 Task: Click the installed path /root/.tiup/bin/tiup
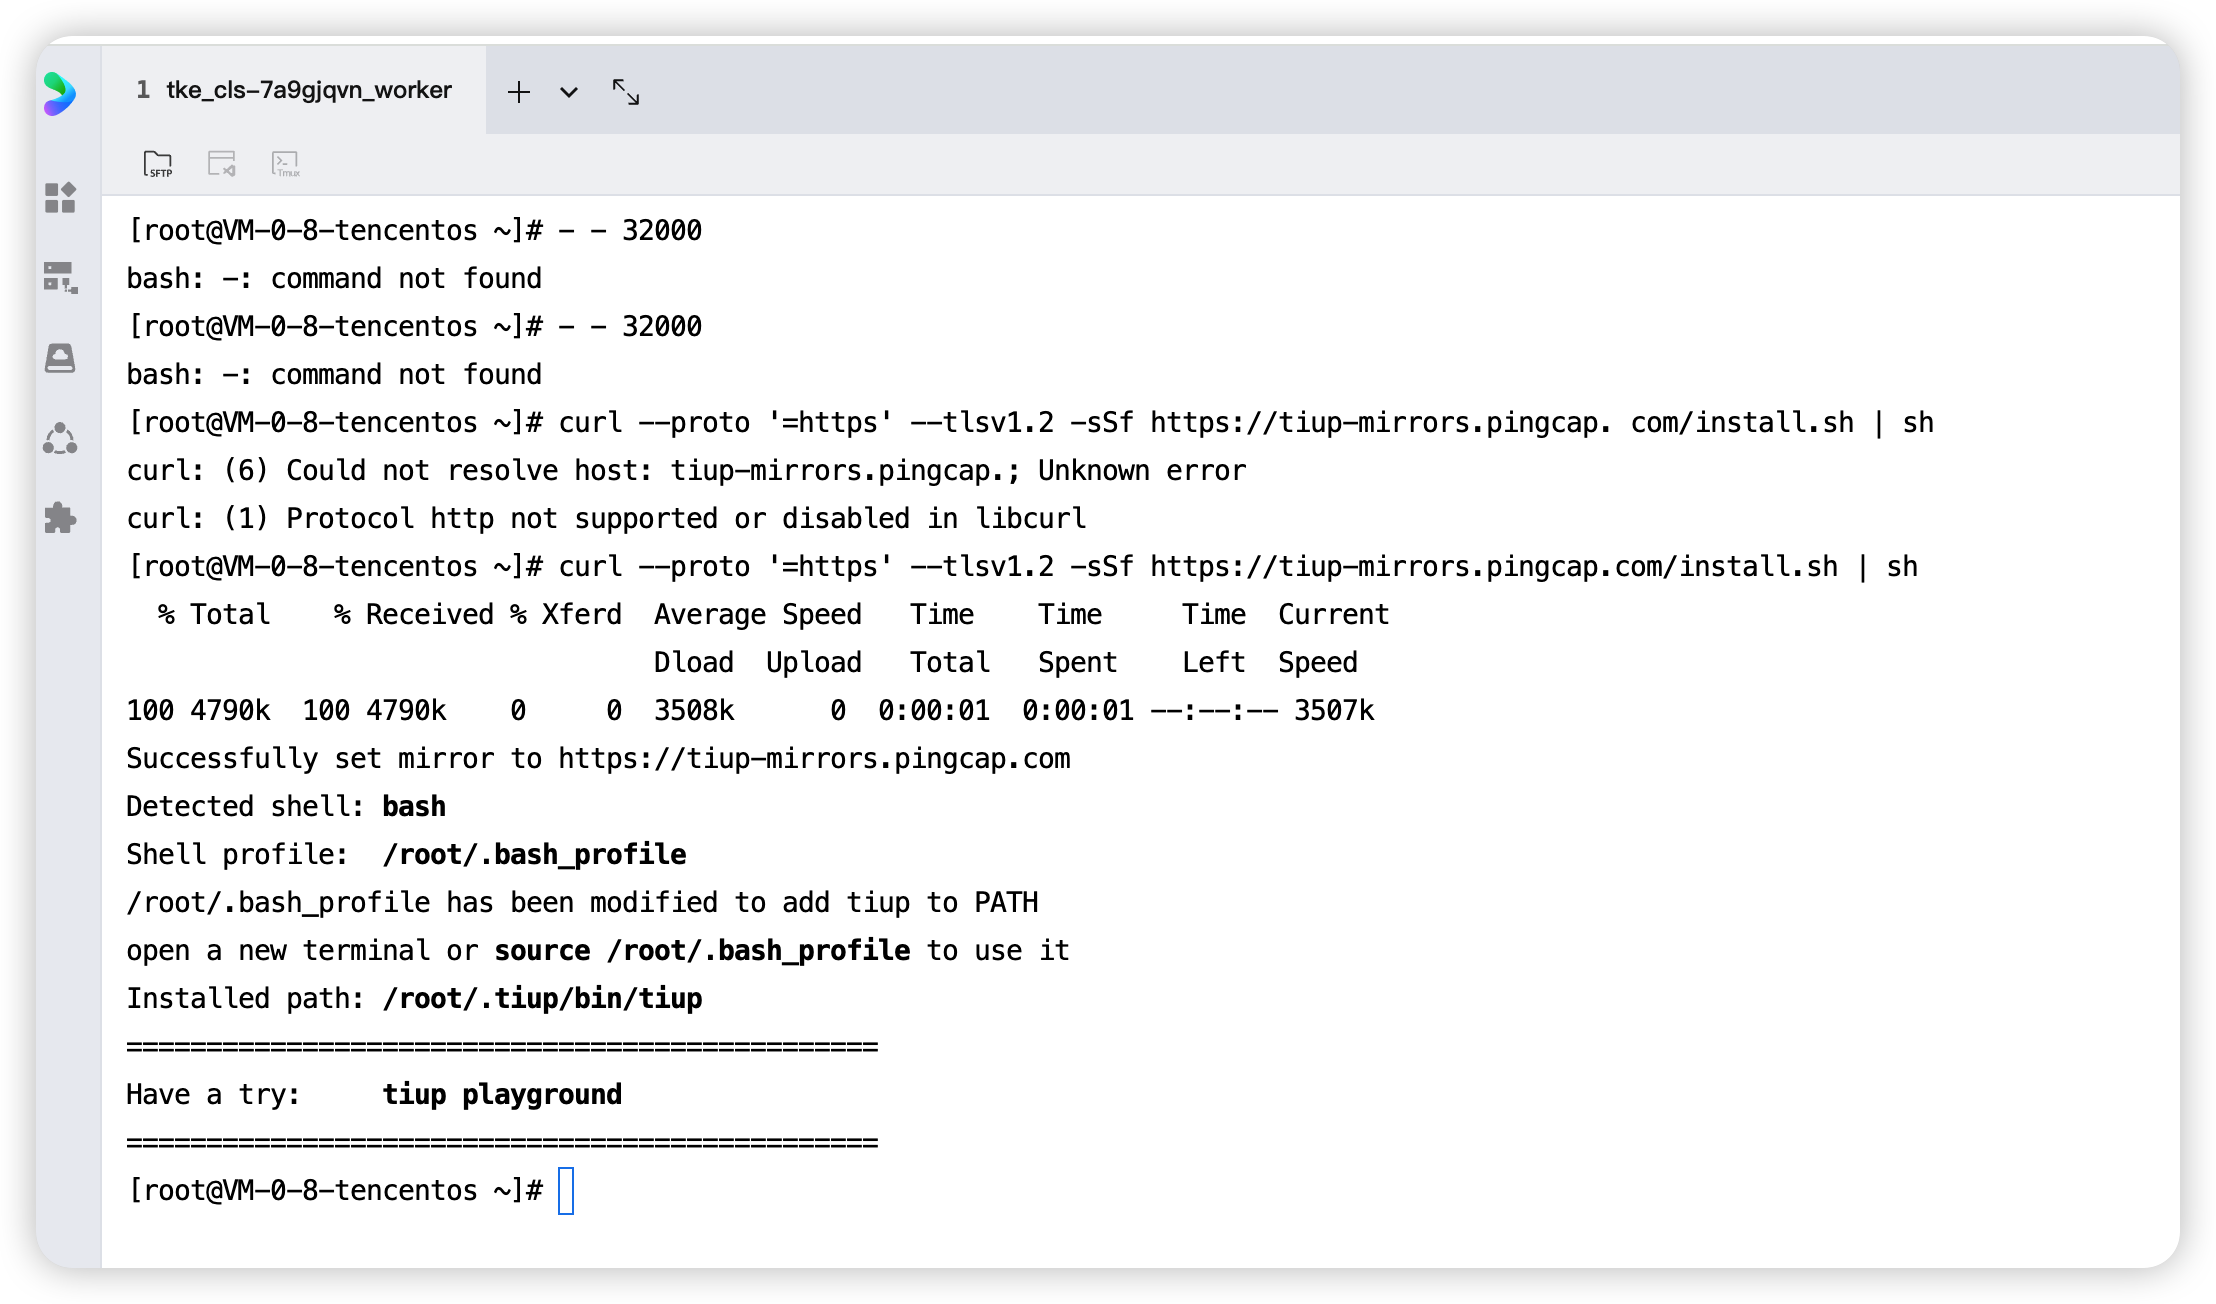pyautogui.click(x=542, y=999)
